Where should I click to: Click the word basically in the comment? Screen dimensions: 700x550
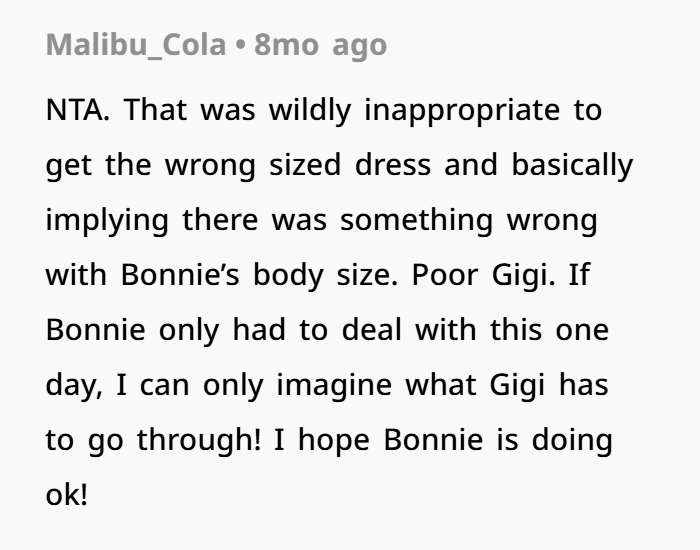572,165
